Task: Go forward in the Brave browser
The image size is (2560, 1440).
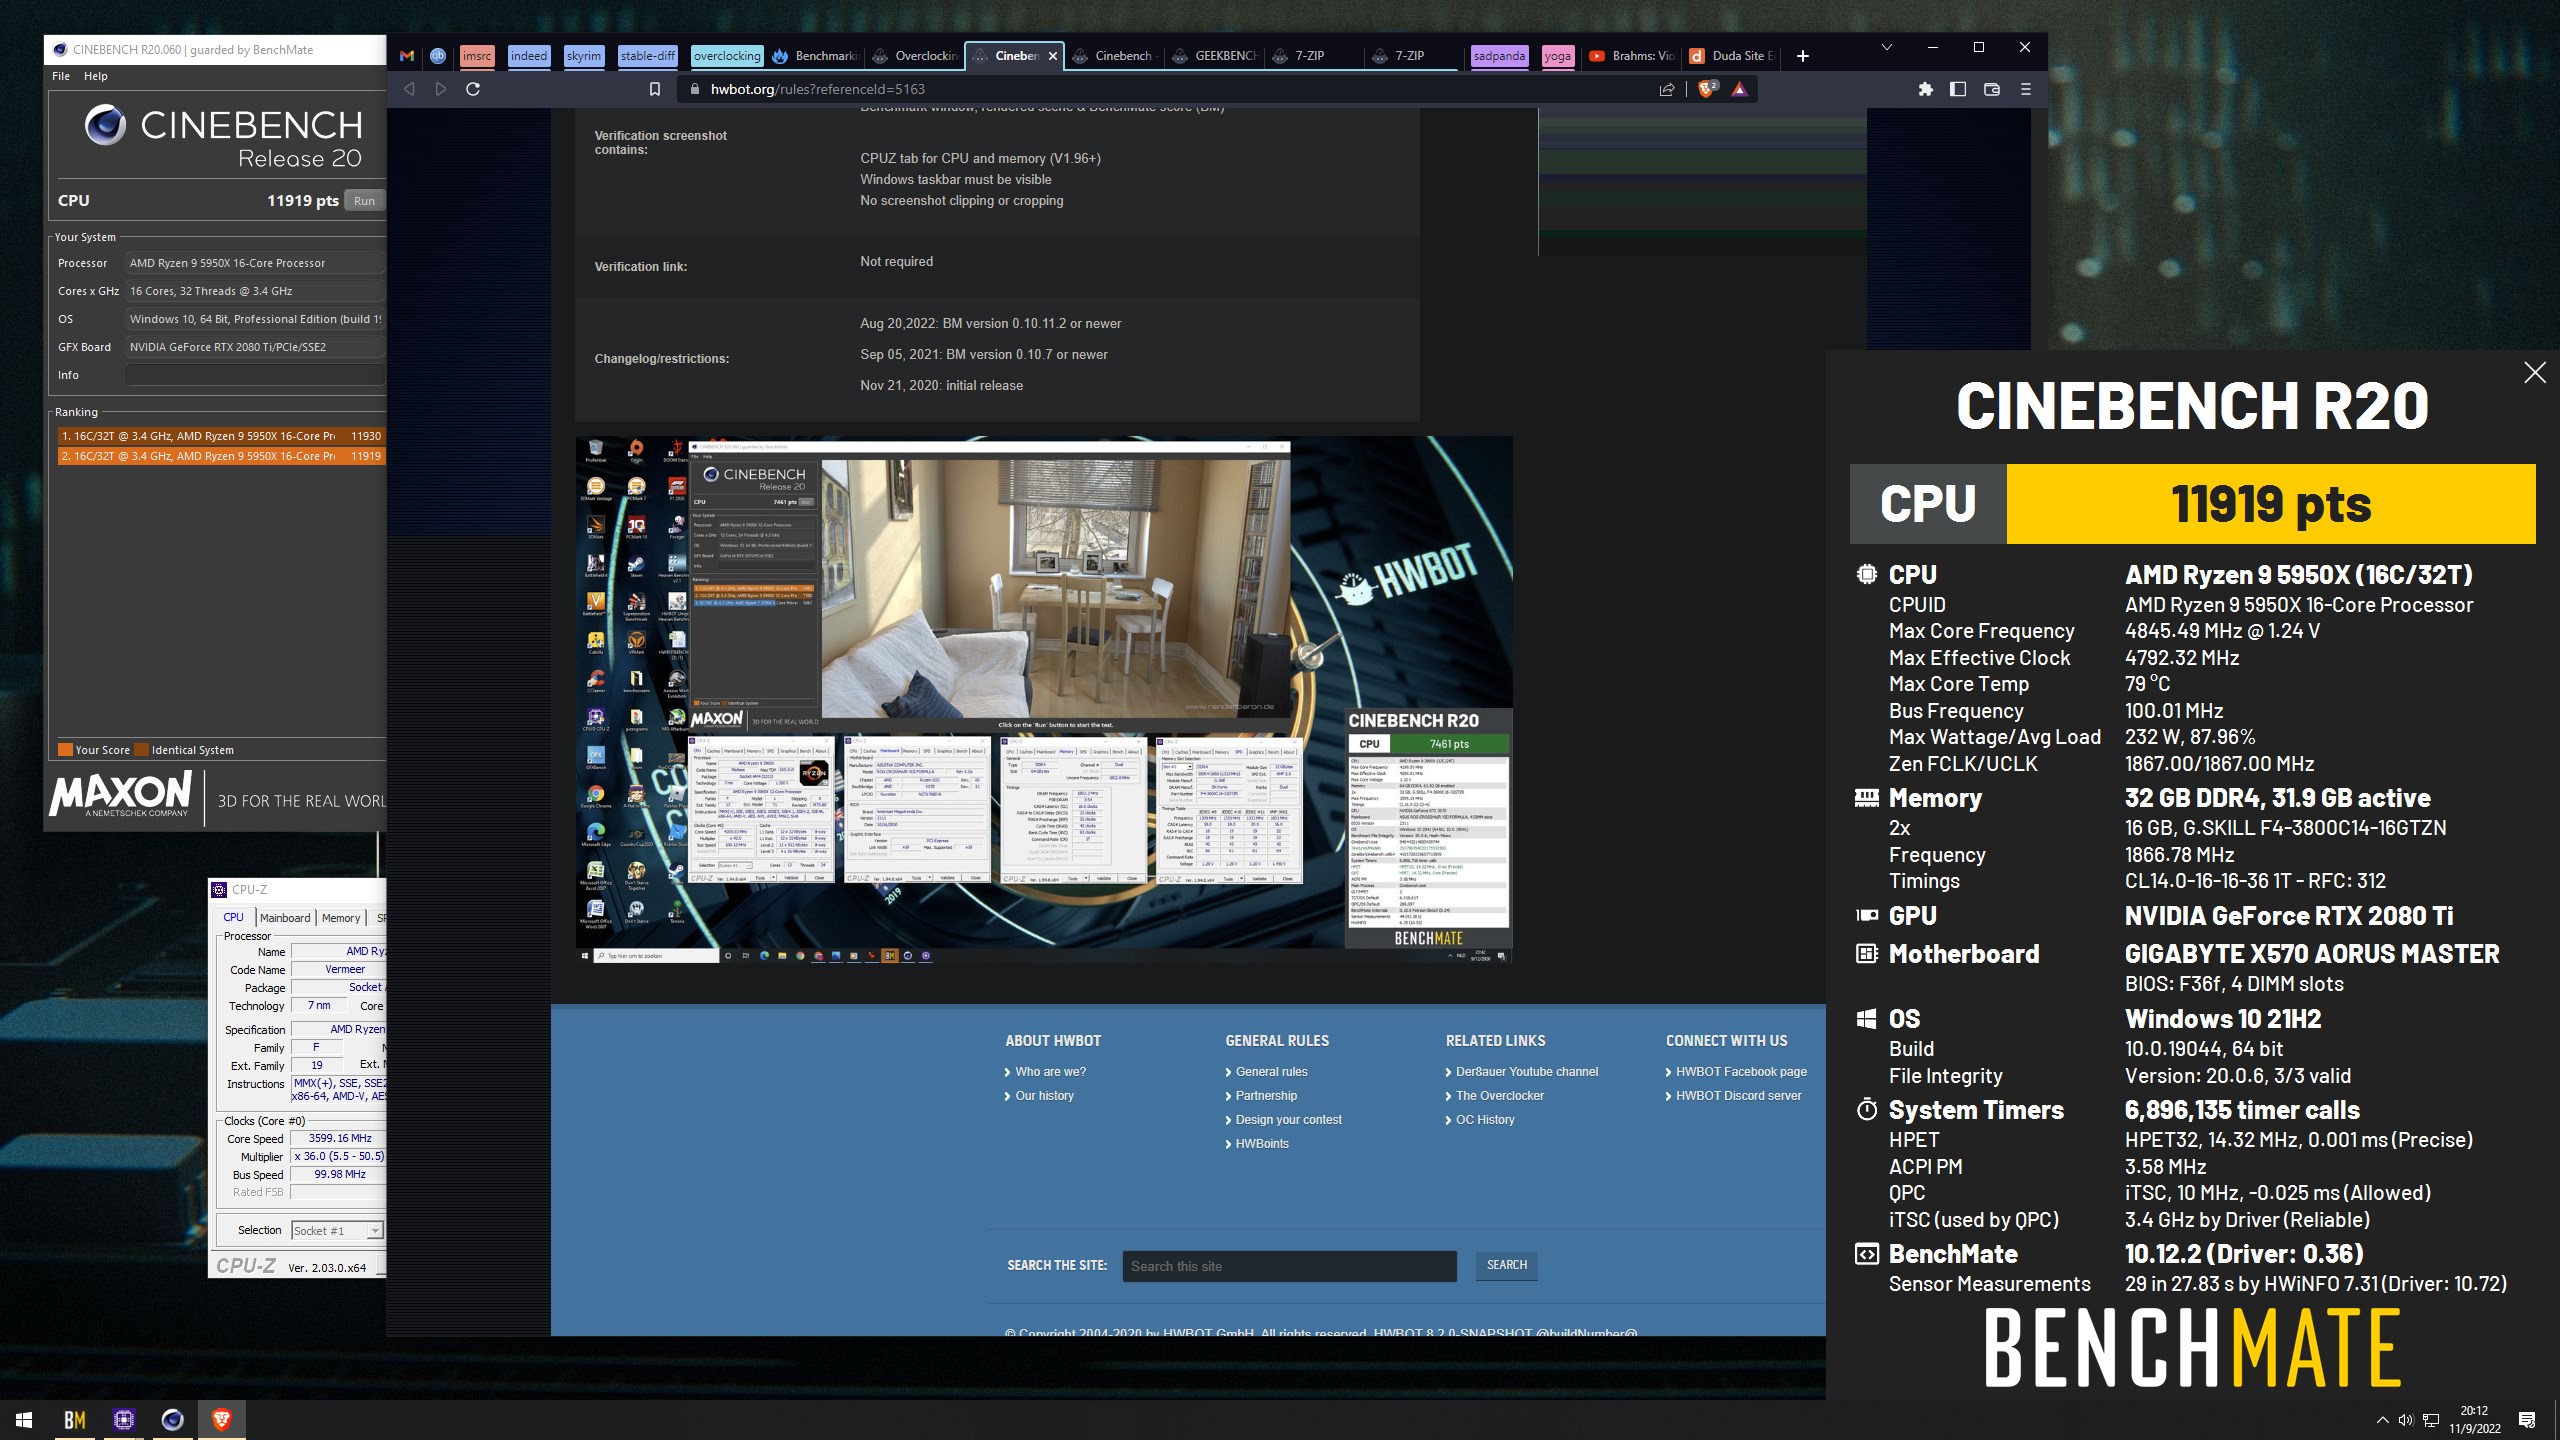Action: (x=441, y=89)
